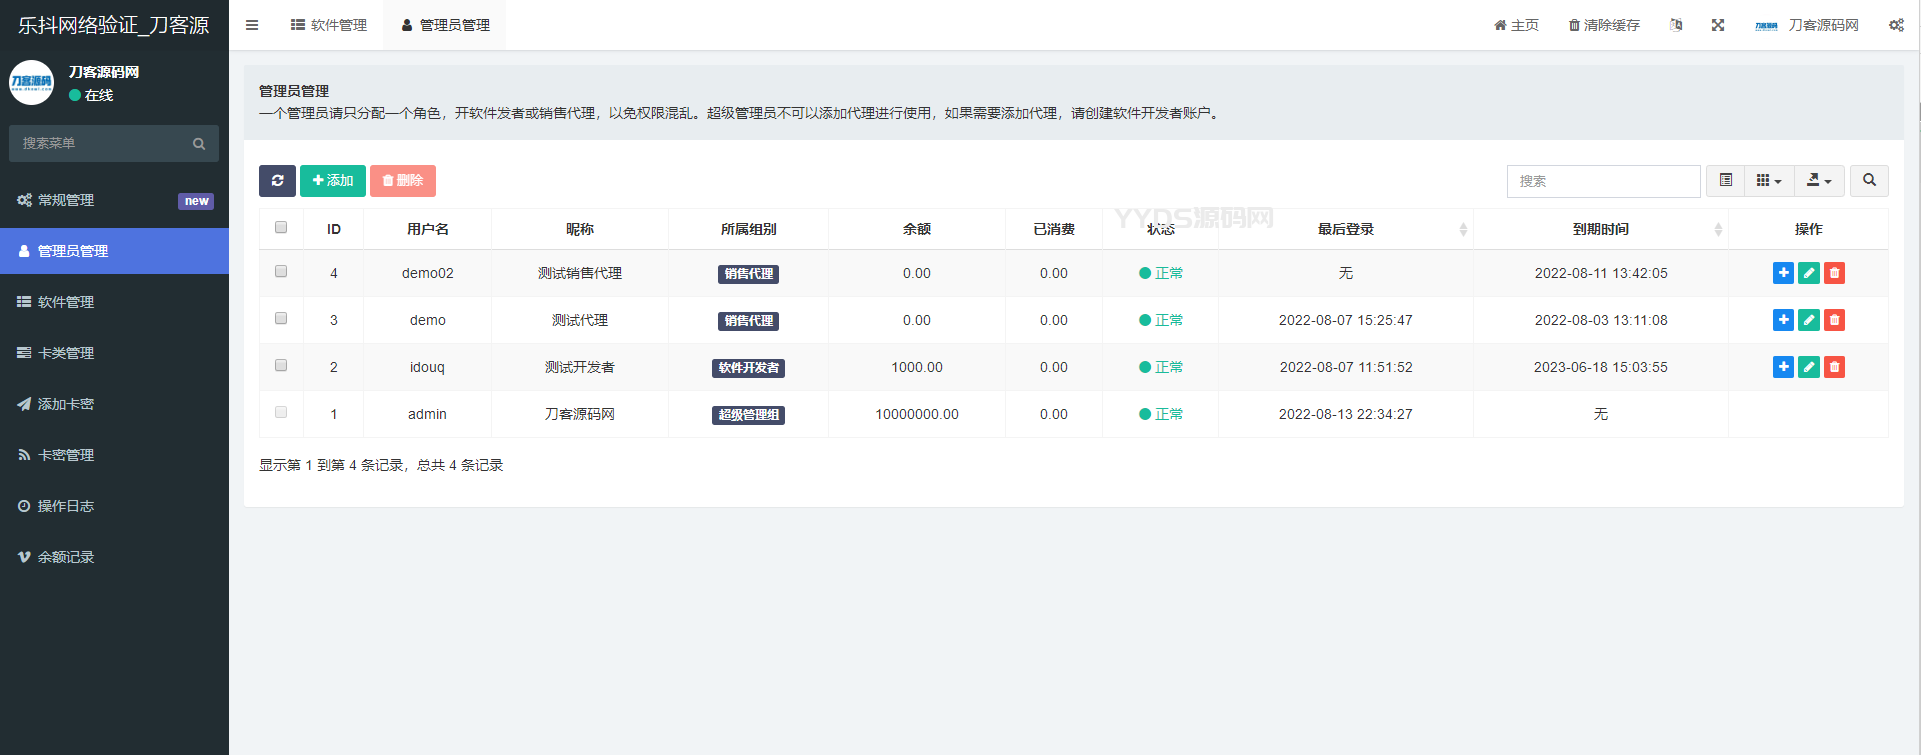This screenshot has width=1921, height=755.
Task: Toggle the card view icon in table toolbar
Action: coord(1725,181)
